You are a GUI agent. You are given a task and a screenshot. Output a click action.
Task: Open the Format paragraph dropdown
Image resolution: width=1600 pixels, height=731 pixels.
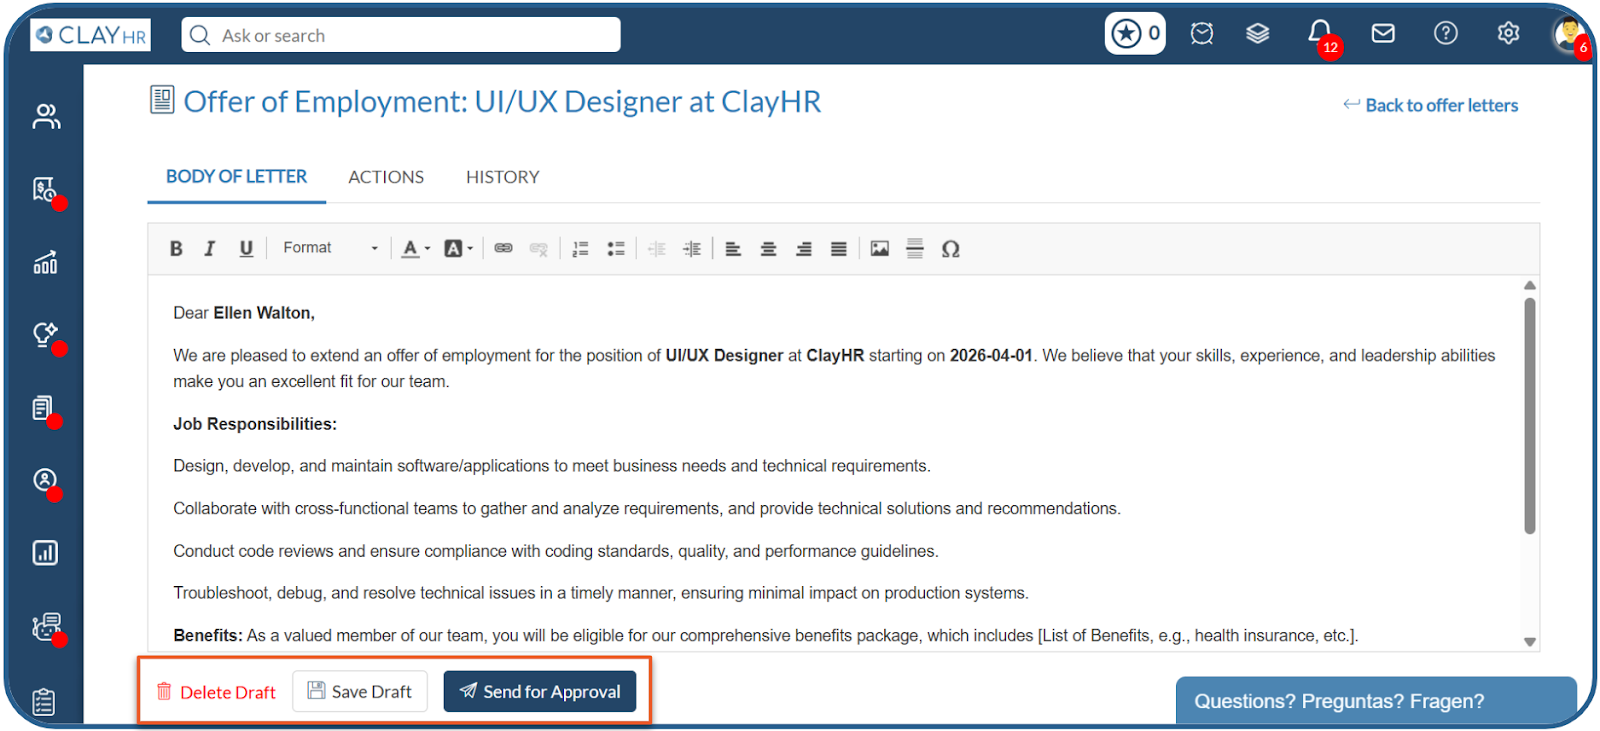(x=330, y=248)
